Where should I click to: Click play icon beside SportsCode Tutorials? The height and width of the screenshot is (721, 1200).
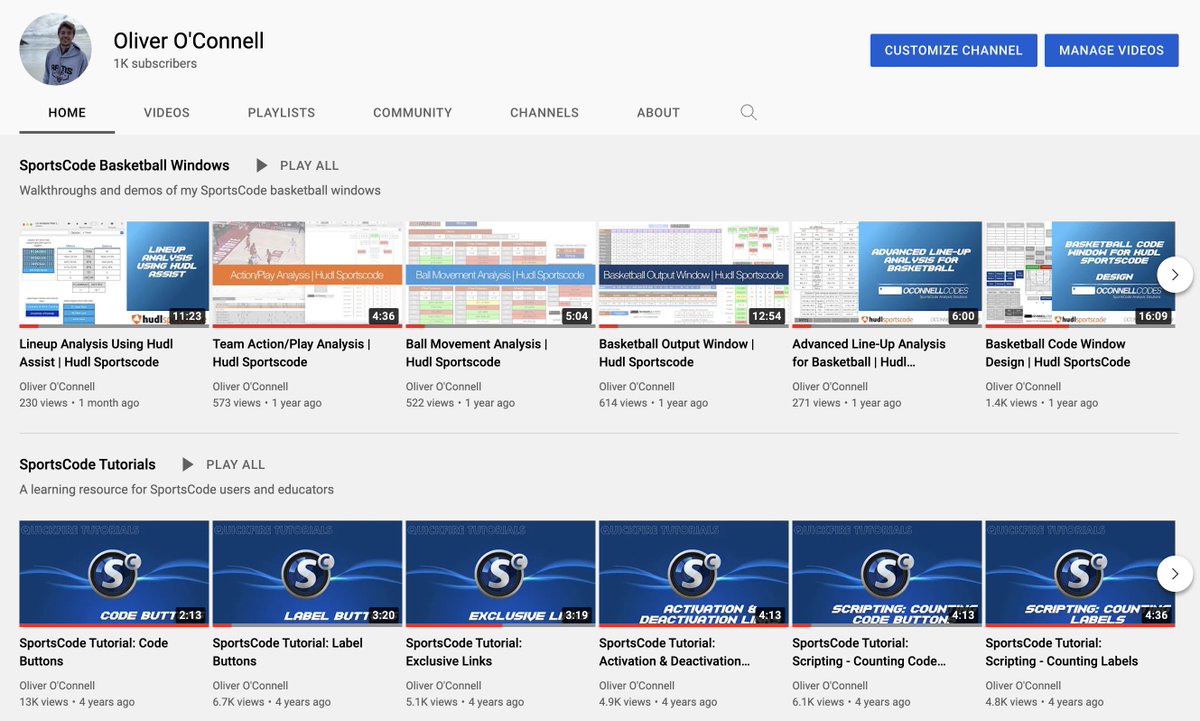[188, 464]
